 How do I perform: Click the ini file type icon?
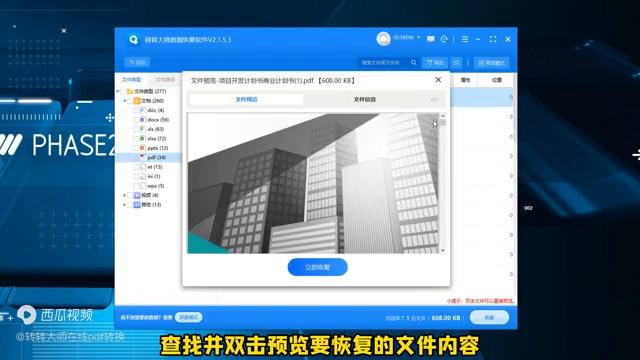pos(143,176)
